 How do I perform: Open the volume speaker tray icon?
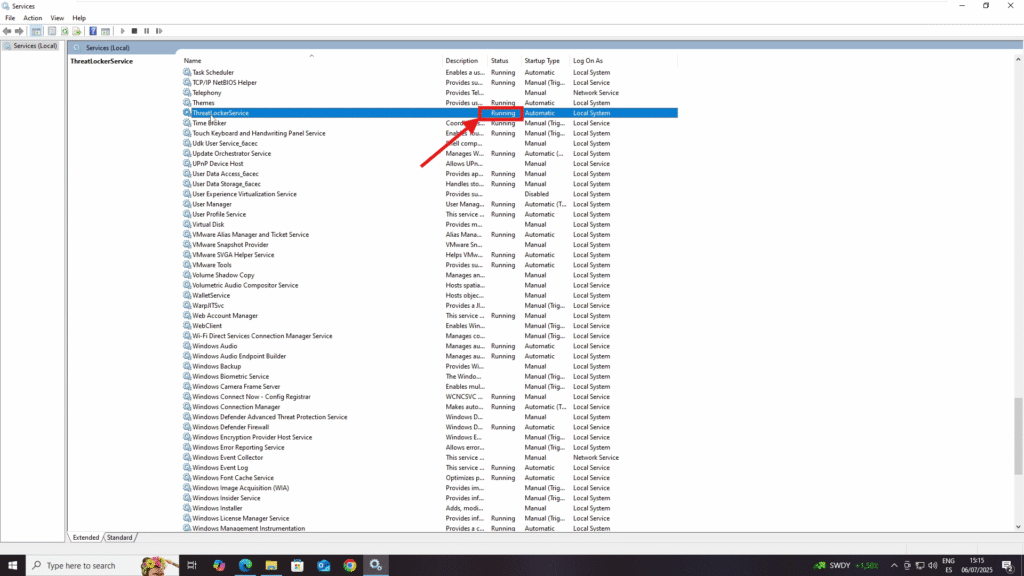click(933, 566)
